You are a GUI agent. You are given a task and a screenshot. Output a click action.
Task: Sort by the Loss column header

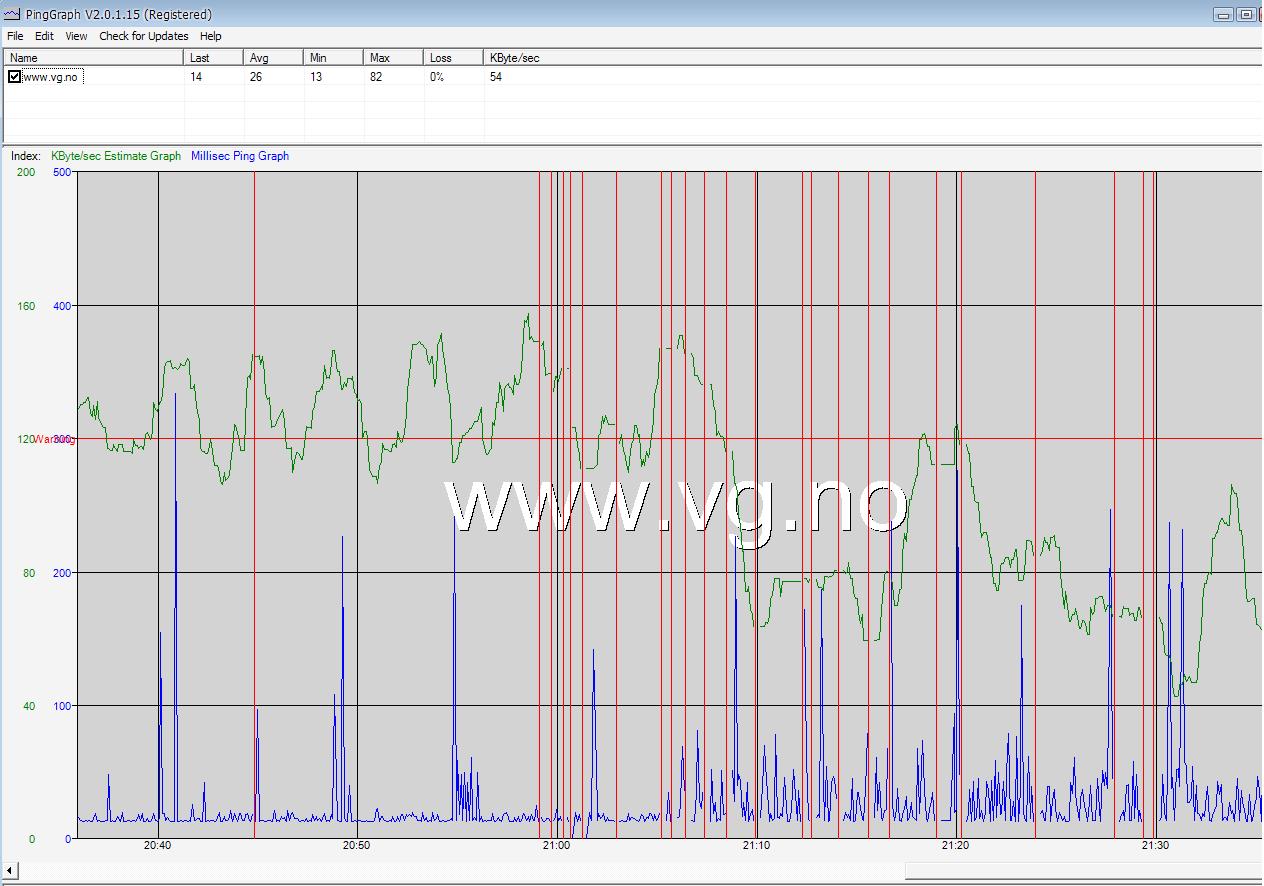pyautogui.click(x=454, y=58)
